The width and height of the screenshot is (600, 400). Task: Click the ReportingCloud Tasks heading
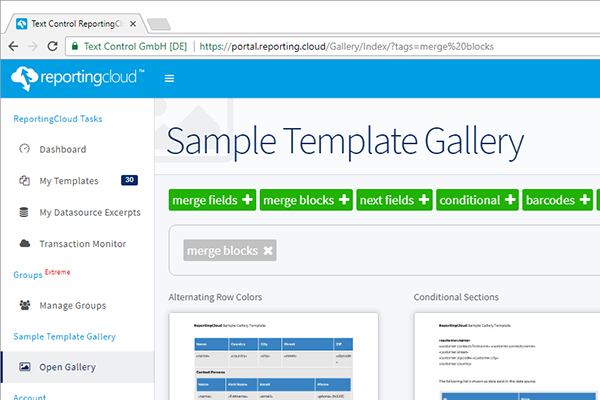pos(58,119)
